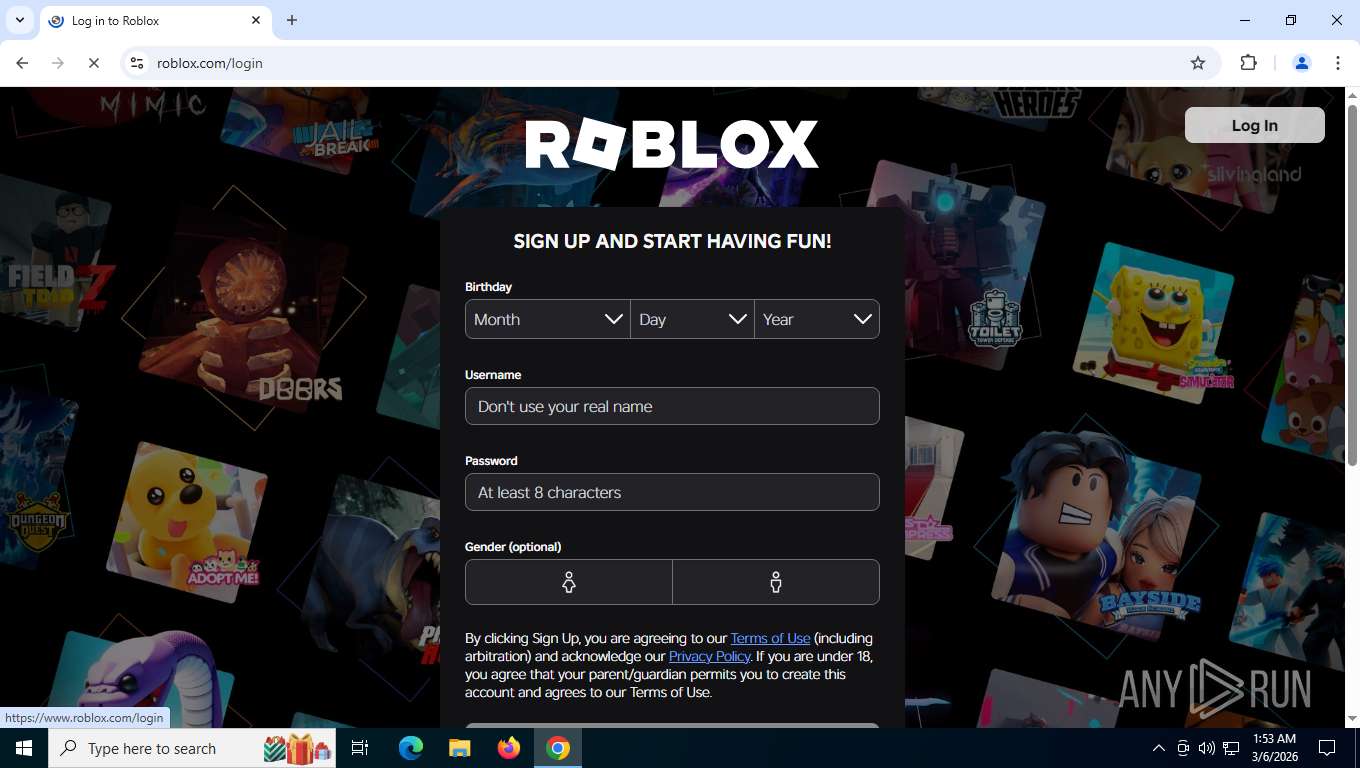This screenshot has height=768, width=1360.
Task: Open the network tray icon
Action: (x=1231, y=748)
